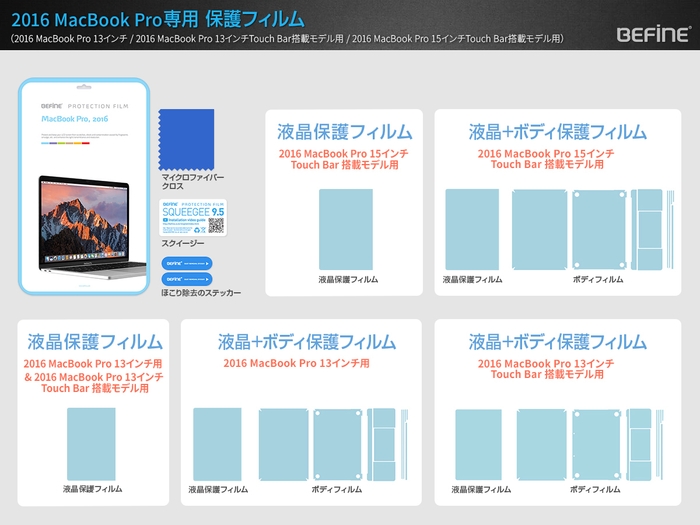This screenshot has height=525, width=700.
Task: Click the 15インチ Touch Bar subtitle under 液晶+ボディ保護フィルム
Action: pyautogui.click(x=546, y=159)
